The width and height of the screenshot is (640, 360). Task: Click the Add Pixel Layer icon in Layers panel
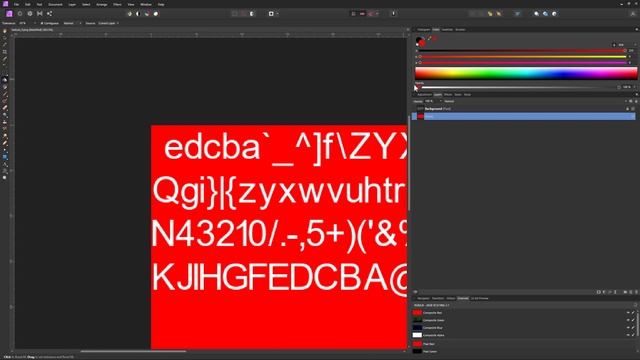pyautogui.click(x=631, y=292)
